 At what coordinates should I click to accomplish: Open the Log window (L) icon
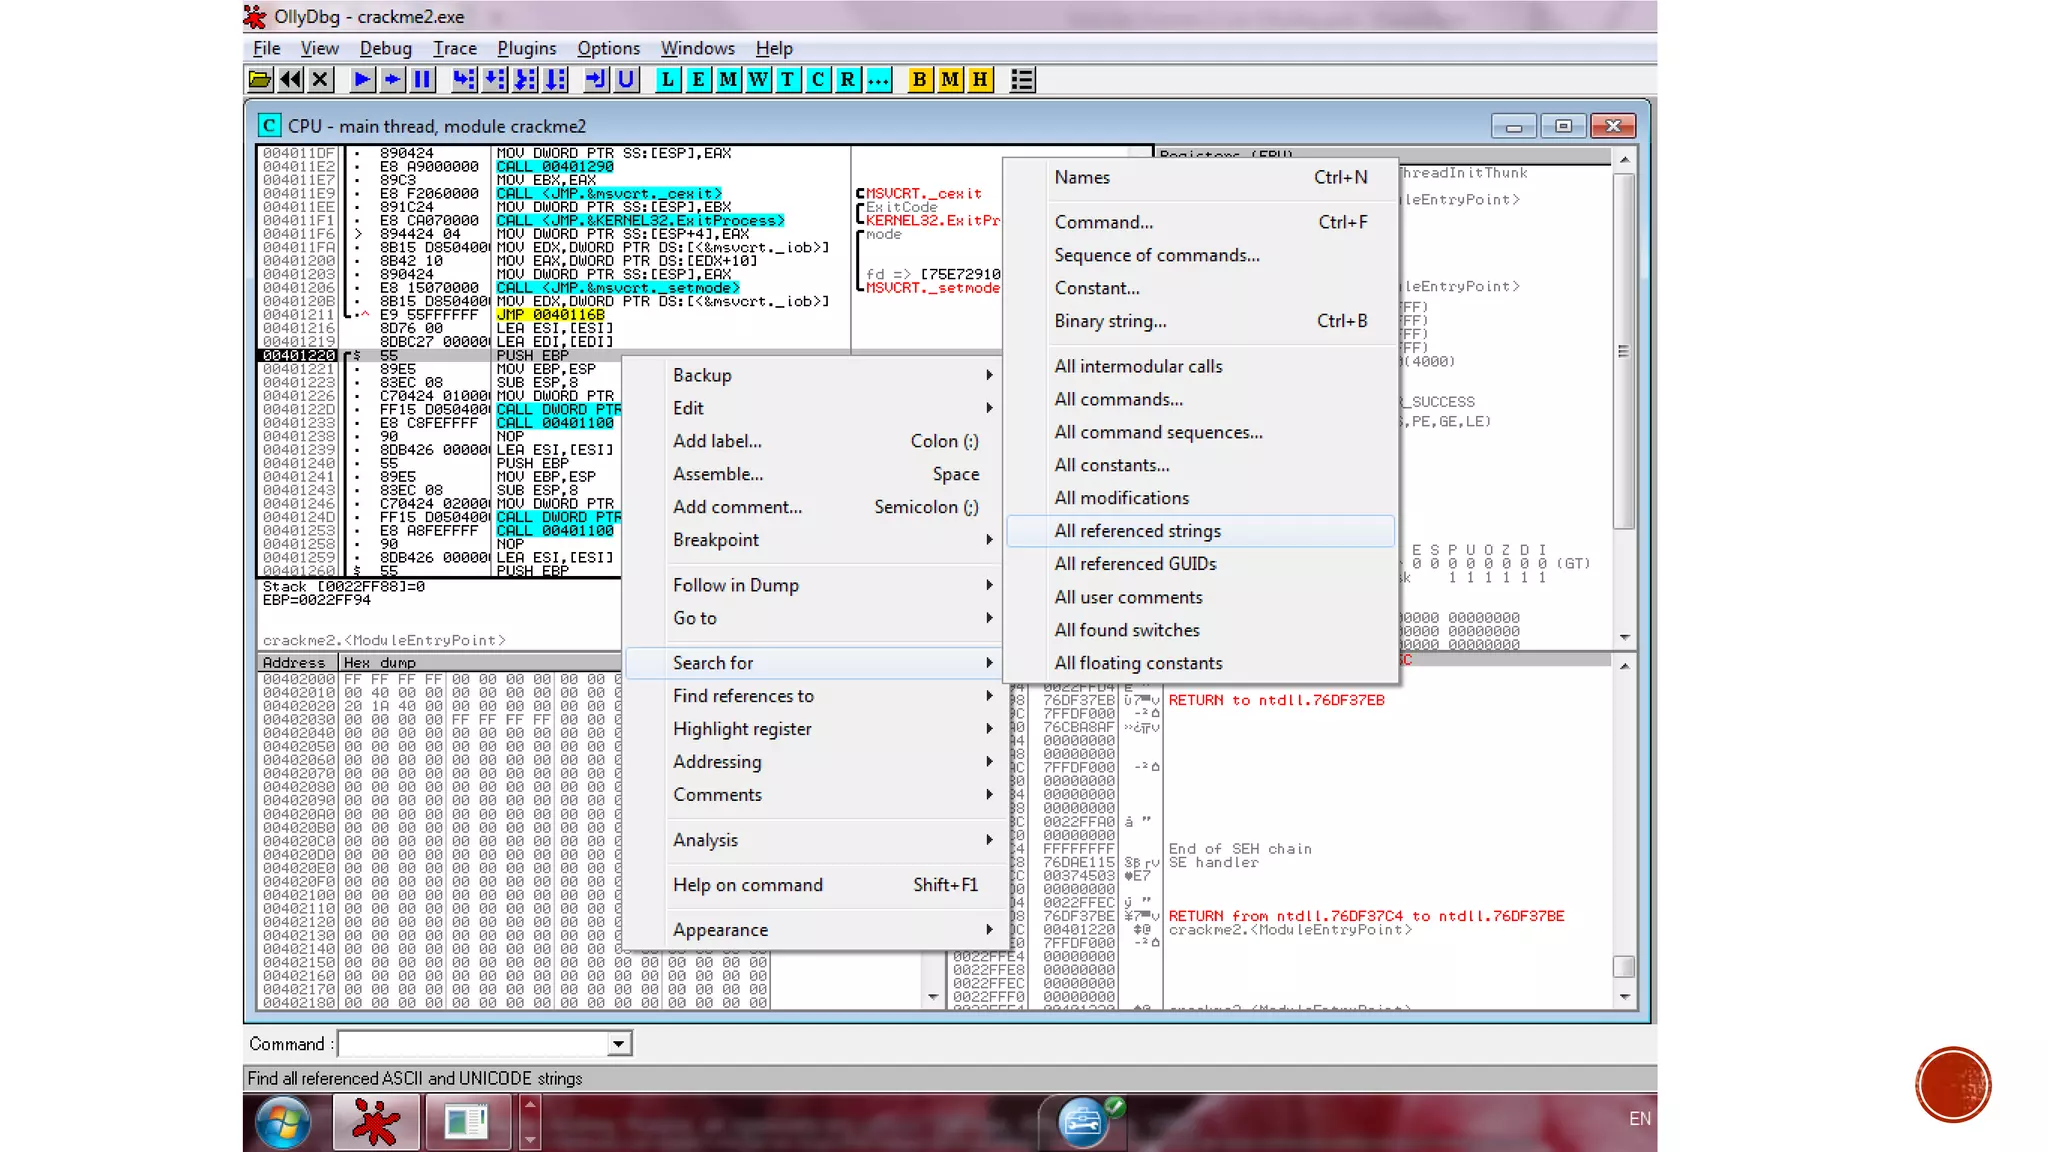tap(668, 80)
